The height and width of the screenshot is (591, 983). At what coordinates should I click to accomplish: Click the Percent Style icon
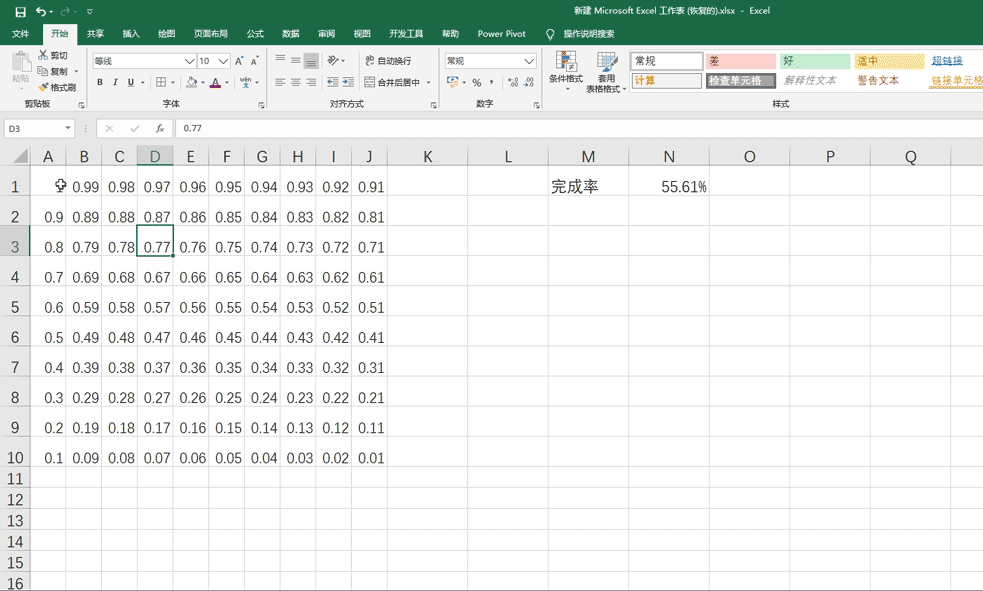click(x=477, y=82)
